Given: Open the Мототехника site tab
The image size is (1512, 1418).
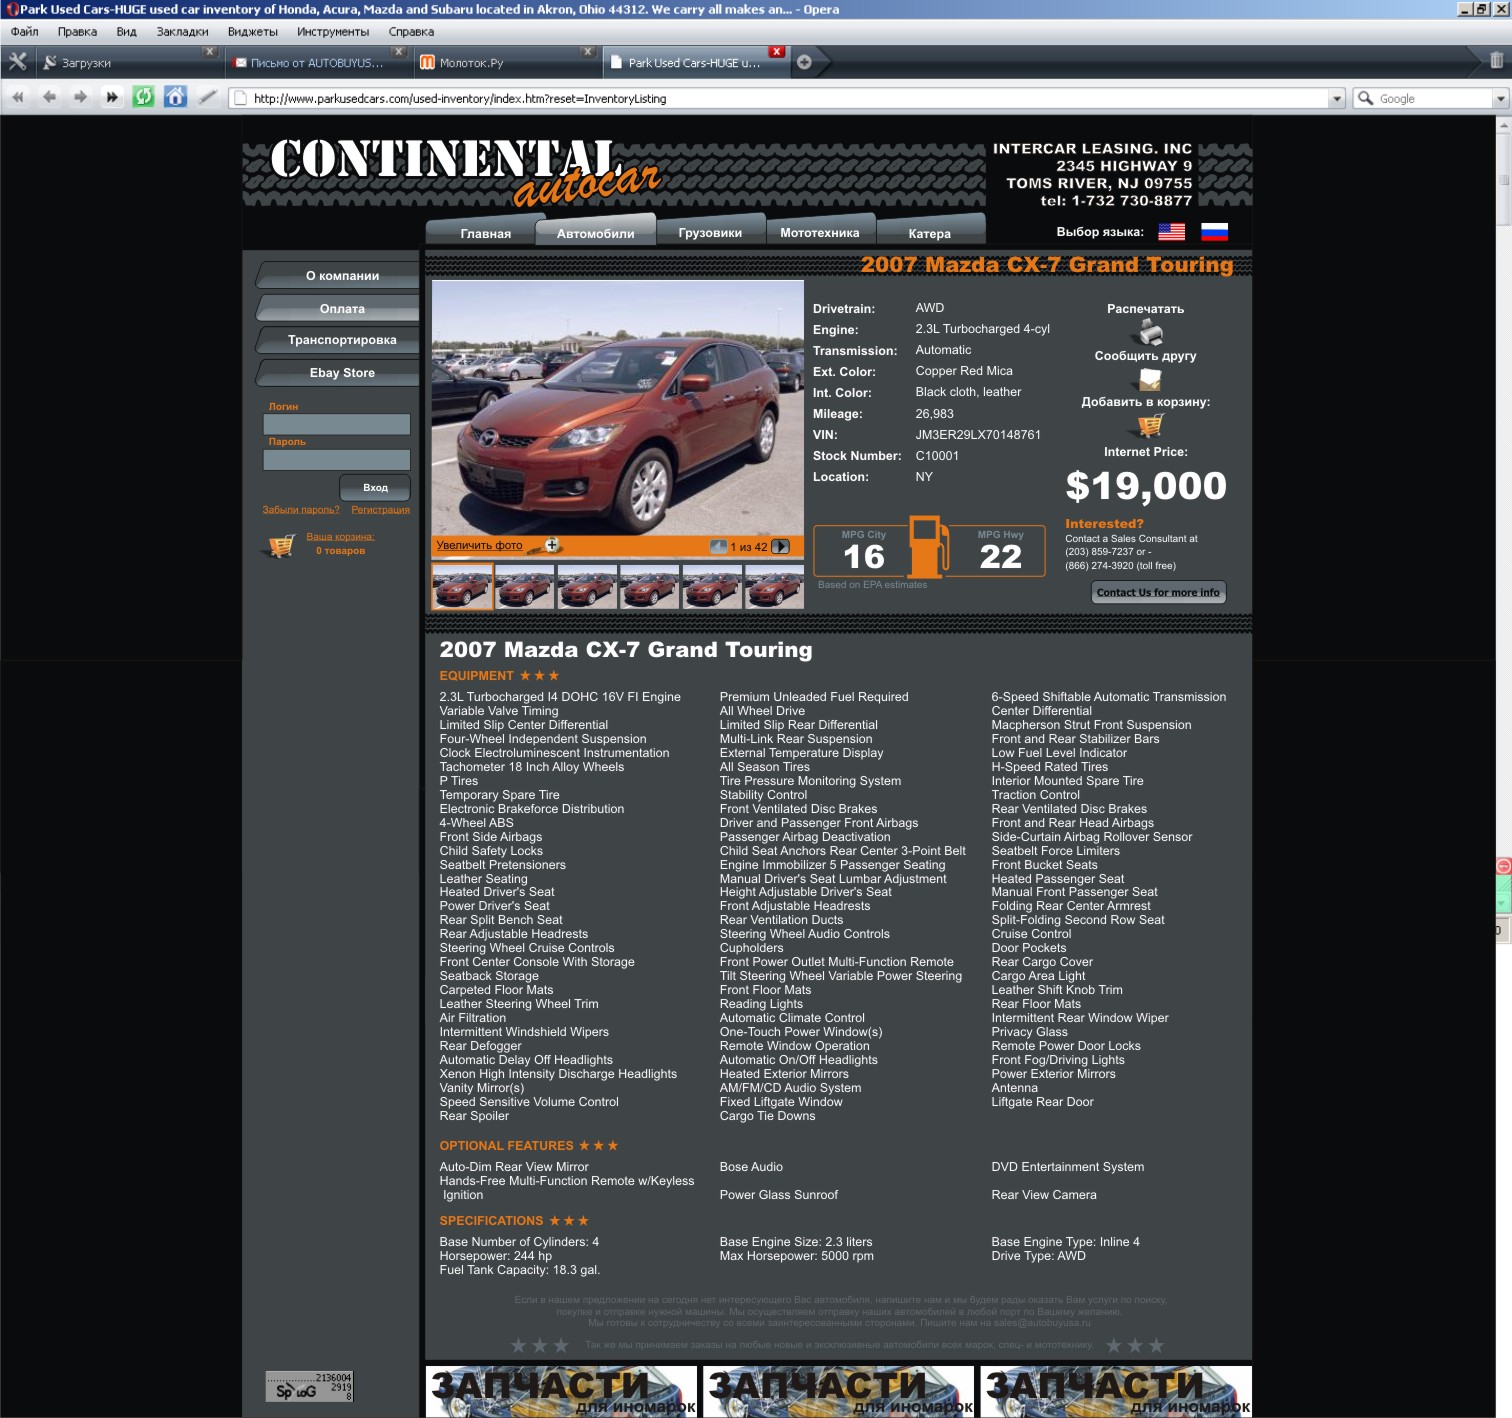Looking at the screenshot, I should click(x=820, y=232).
